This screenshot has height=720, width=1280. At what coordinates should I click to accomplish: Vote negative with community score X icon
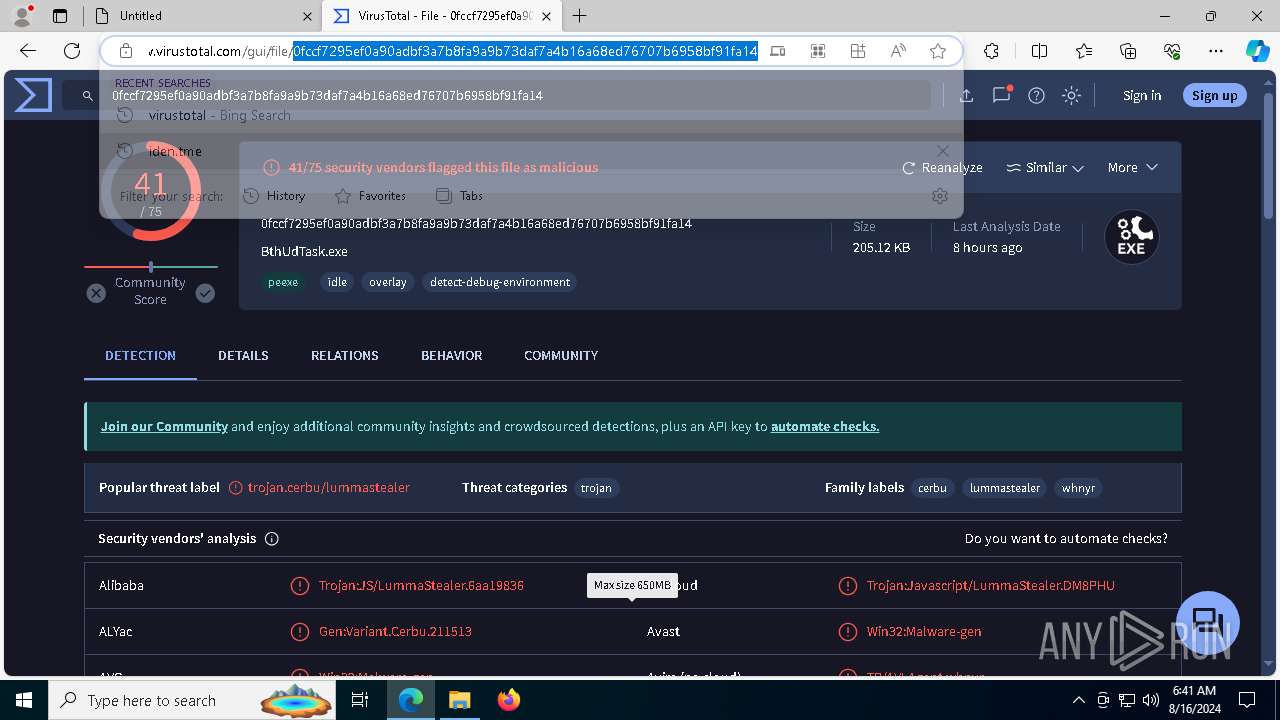[x=96, y=293]
